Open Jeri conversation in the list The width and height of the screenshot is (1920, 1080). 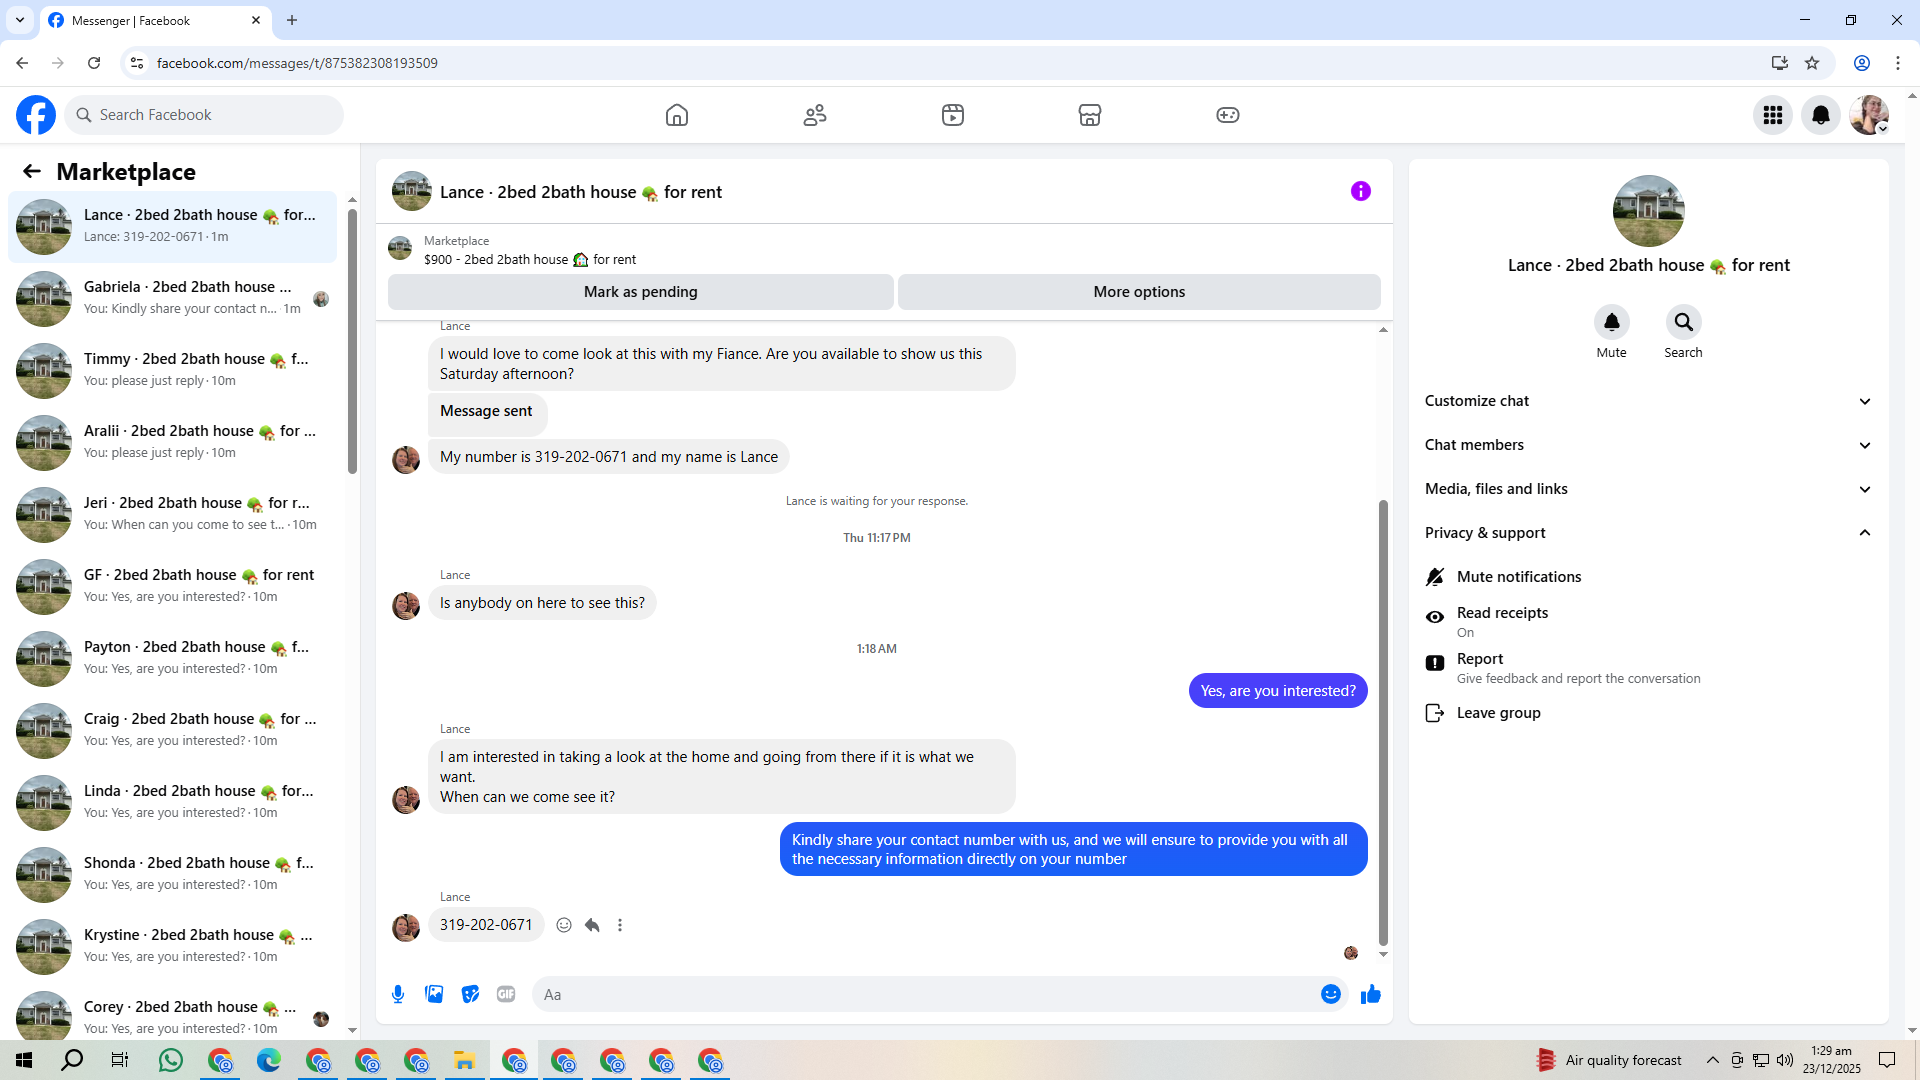pyautogui.click(x=173, y=515)
